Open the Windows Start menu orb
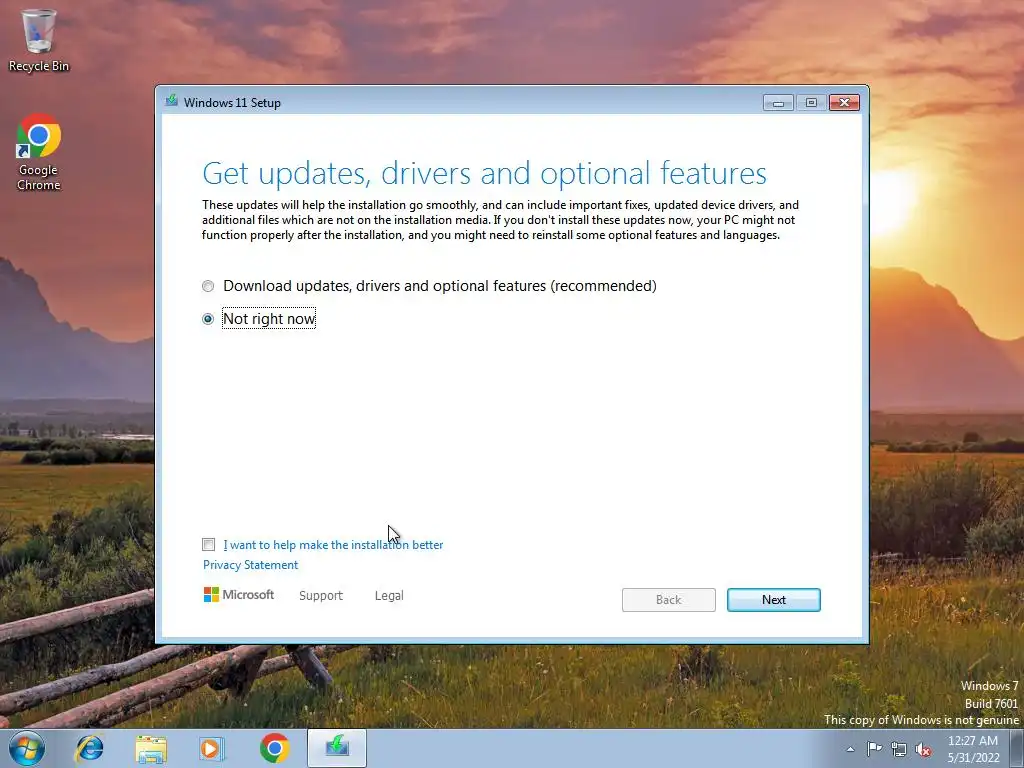 coord(26,748)
